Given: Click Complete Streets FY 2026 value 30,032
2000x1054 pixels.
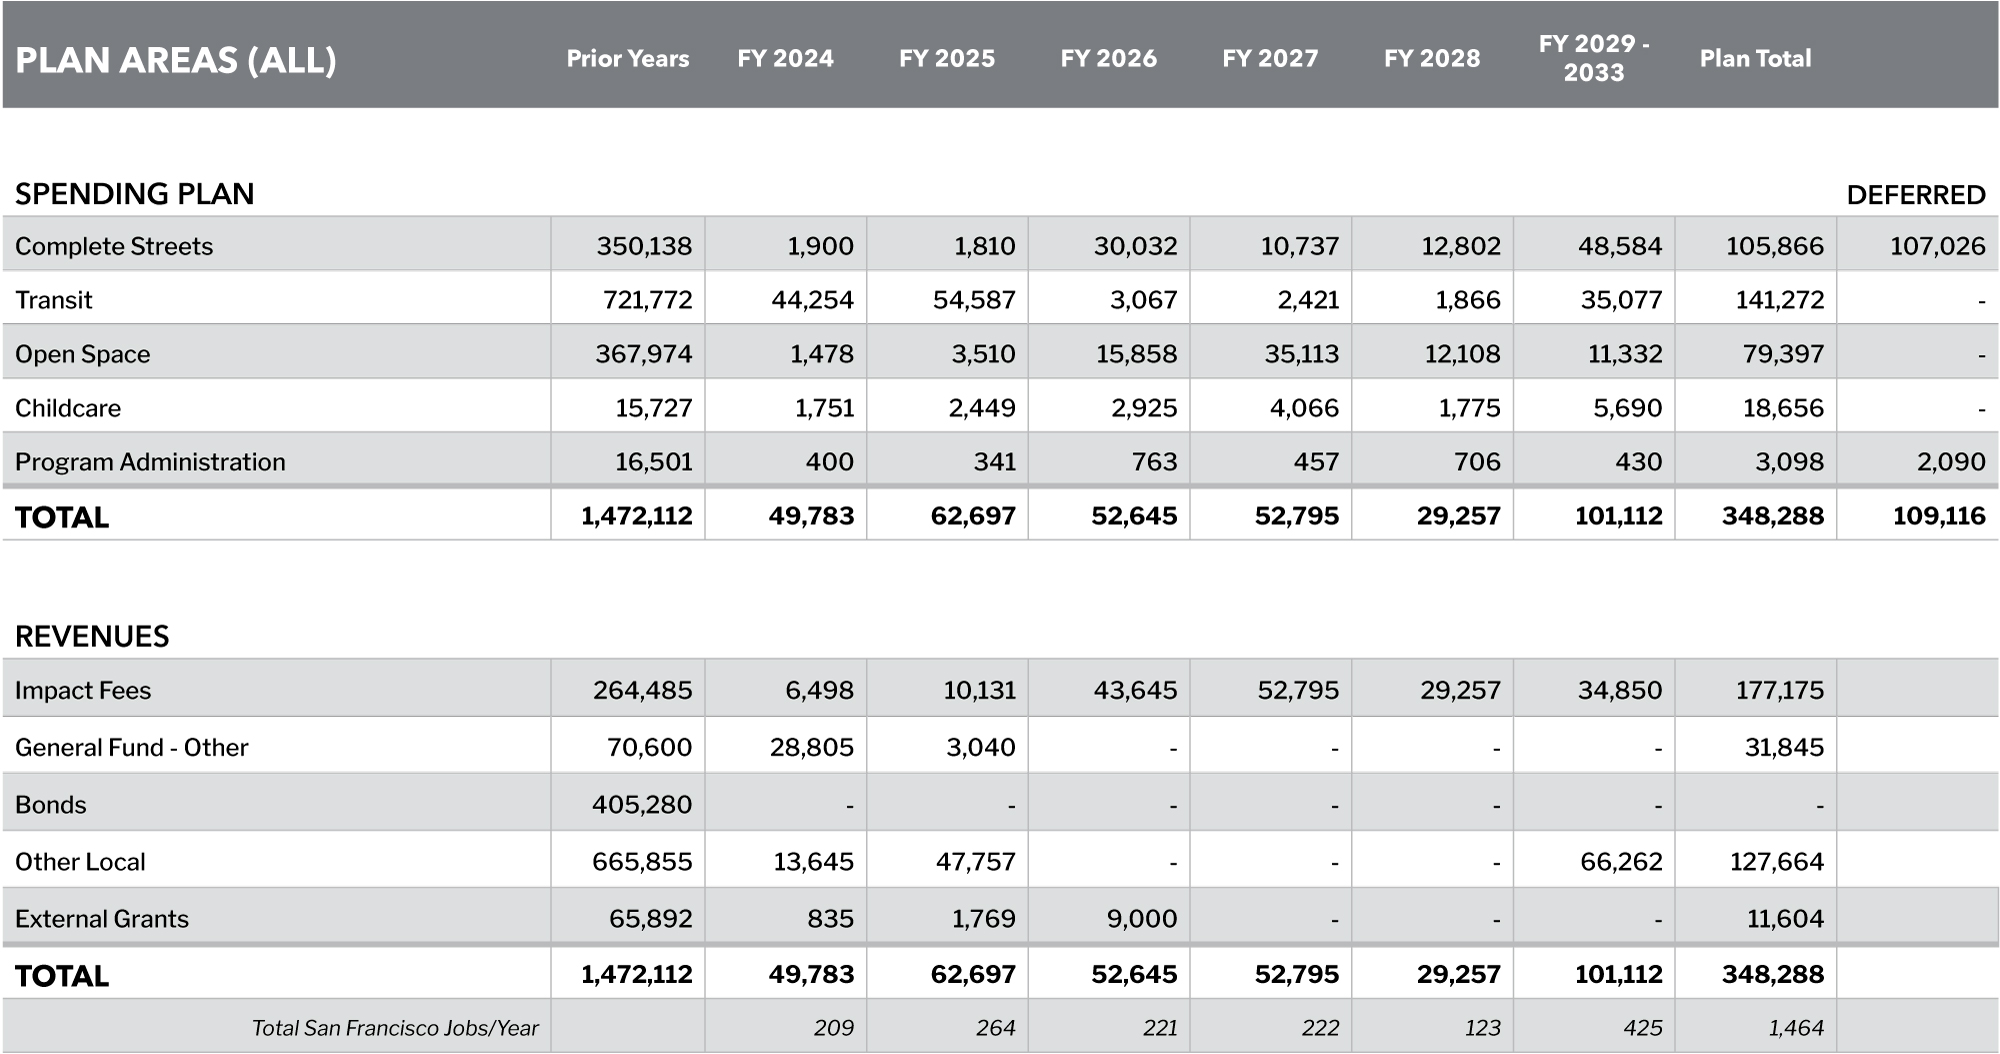Looking at the screenshot, I should click(x=1135, y=246).
